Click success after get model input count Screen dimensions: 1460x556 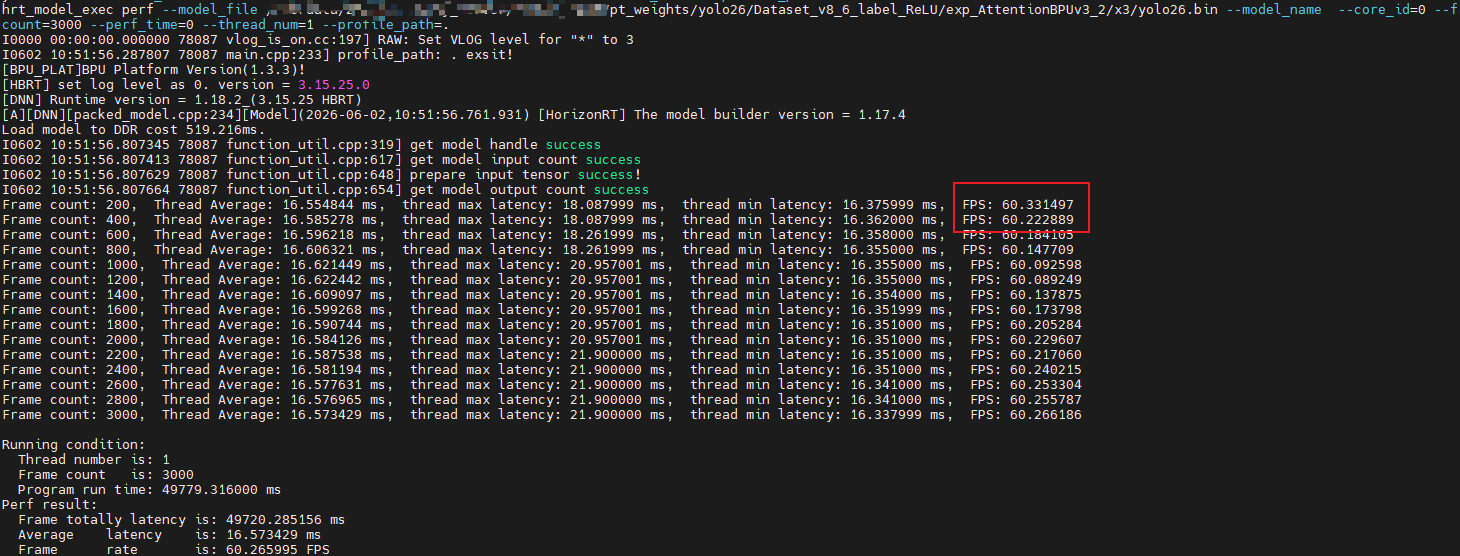[x=613, y=160]
